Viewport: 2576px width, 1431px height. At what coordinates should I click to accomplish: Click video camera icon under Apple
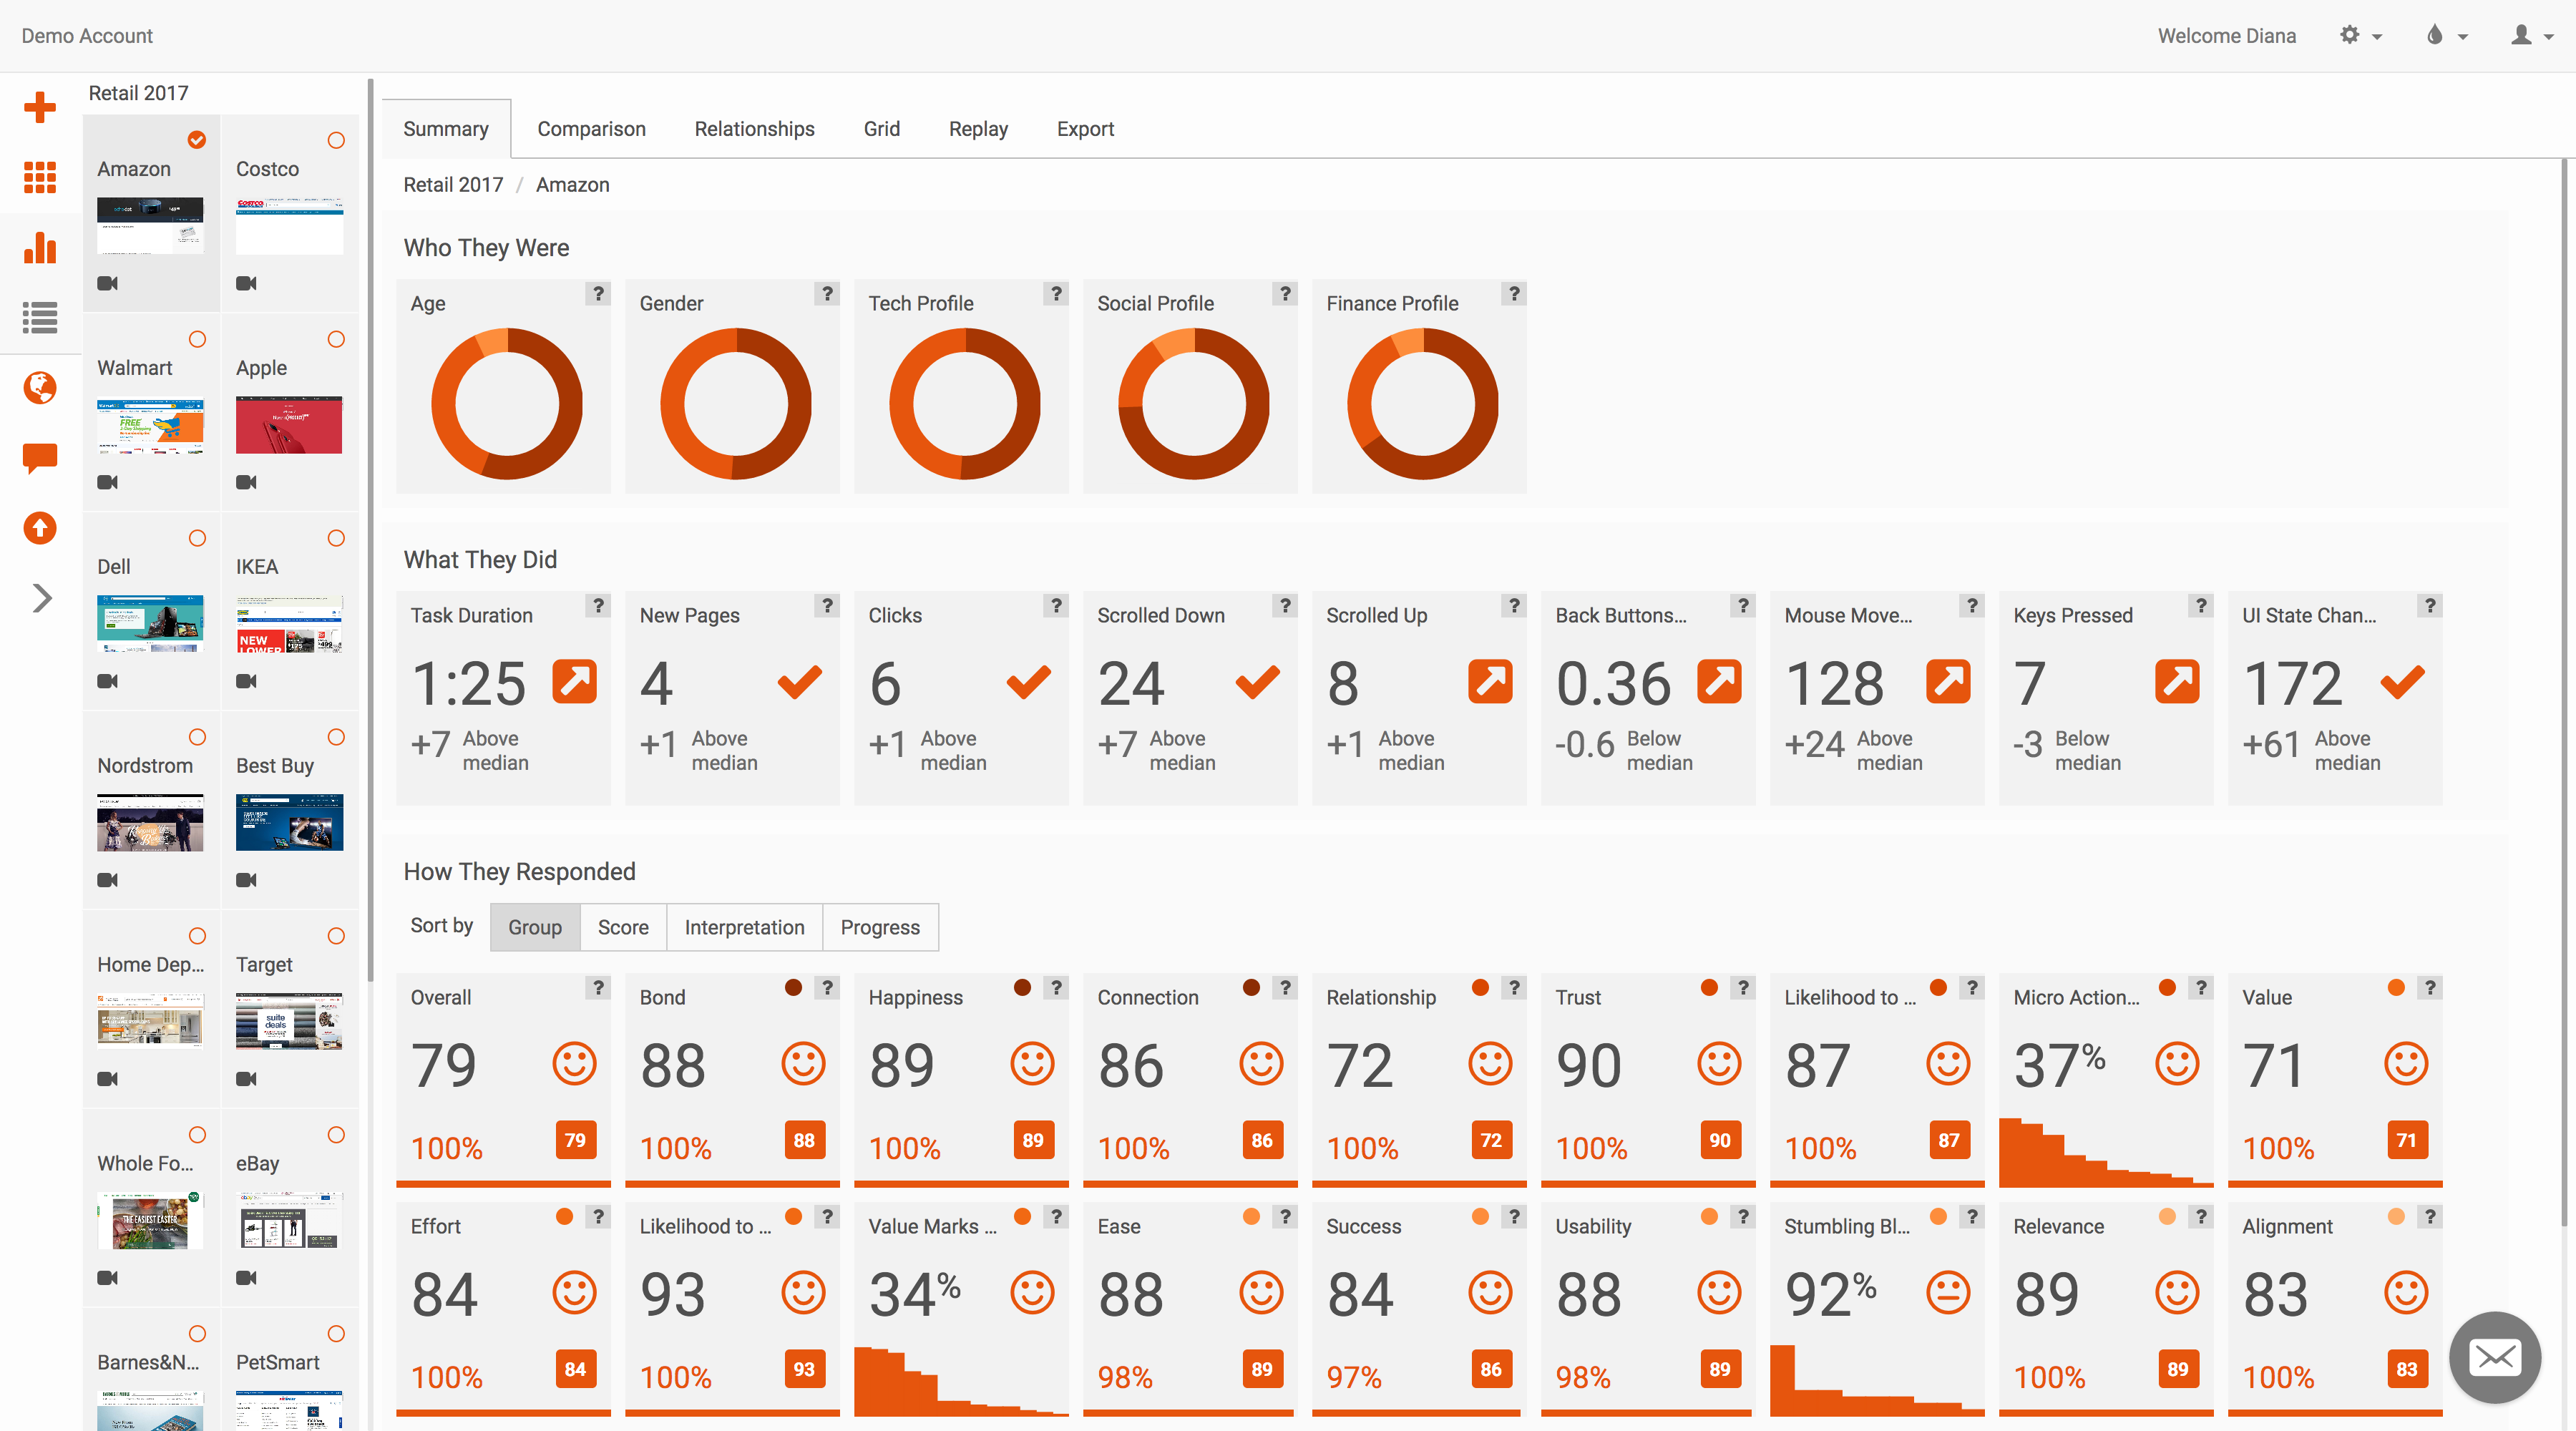(246, 482)
